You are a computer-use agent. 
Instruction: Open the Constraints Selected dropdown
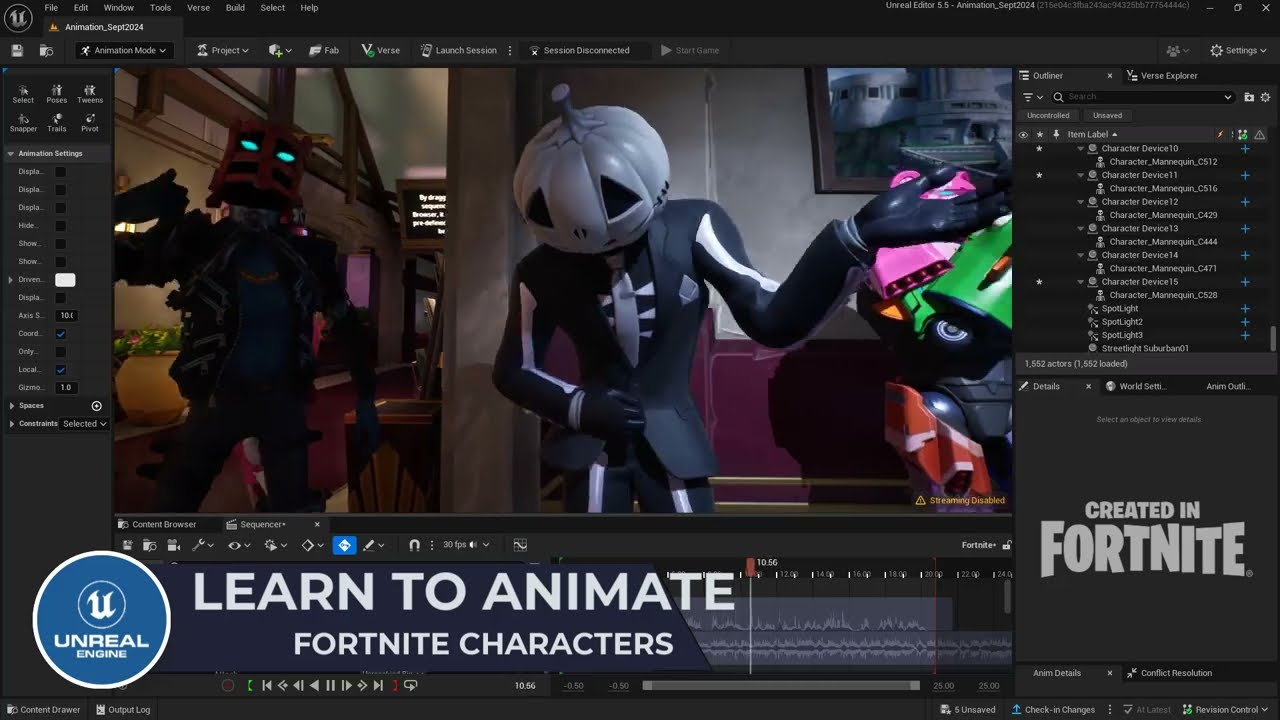tap(84, 424)
